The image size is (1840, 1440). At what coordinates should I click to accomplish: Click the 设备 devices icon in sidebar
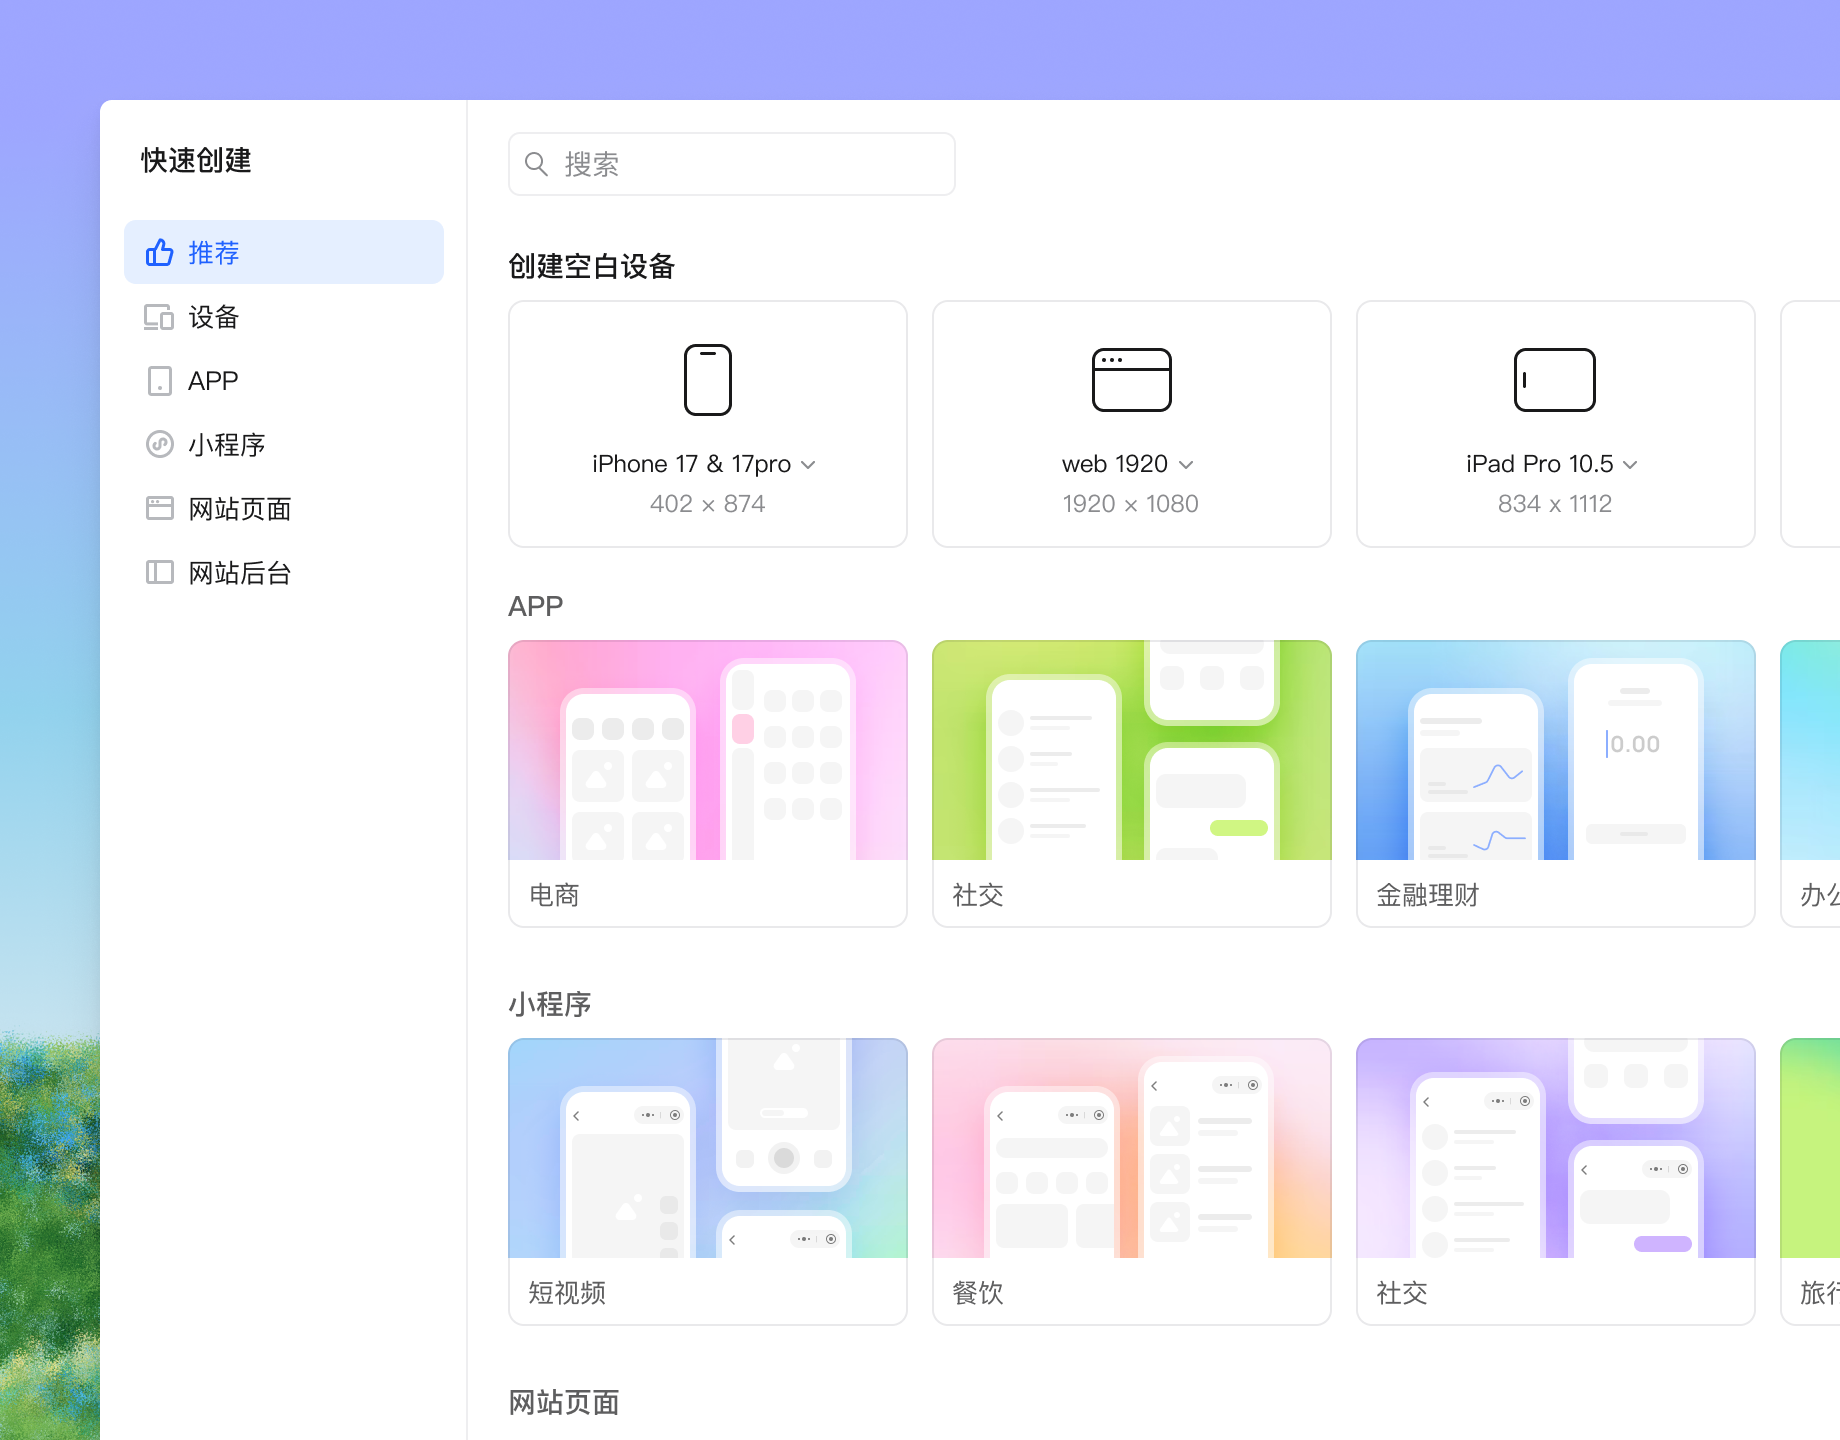click(x=159, y=317)
